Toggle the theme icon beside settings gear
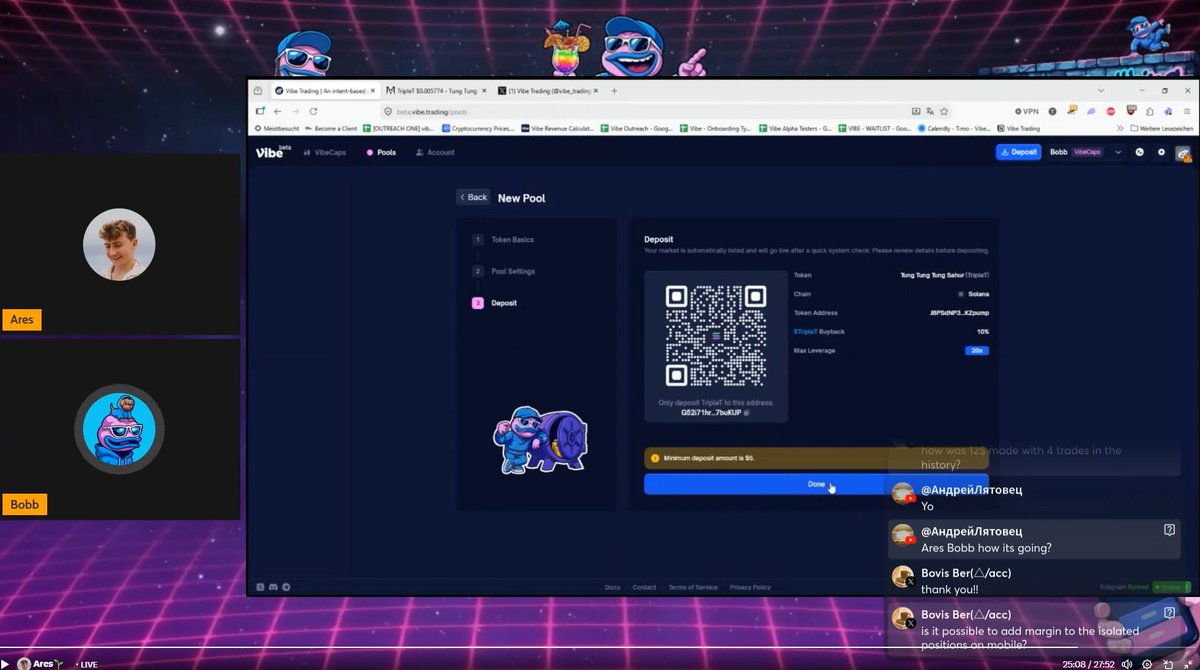The height and width of the screenshot is (670, 1200). pyautogui.click(x=1140, y=152)
